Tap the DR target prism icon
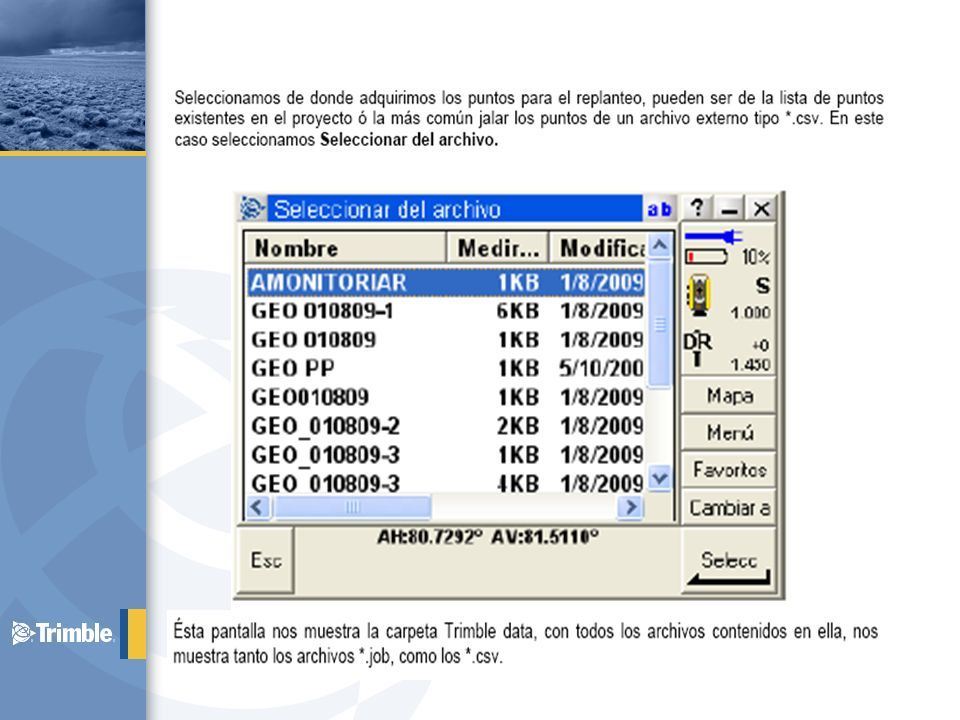The height and width of the screenshot is (720, 960). pyautogui.click(x=697, y=350)
